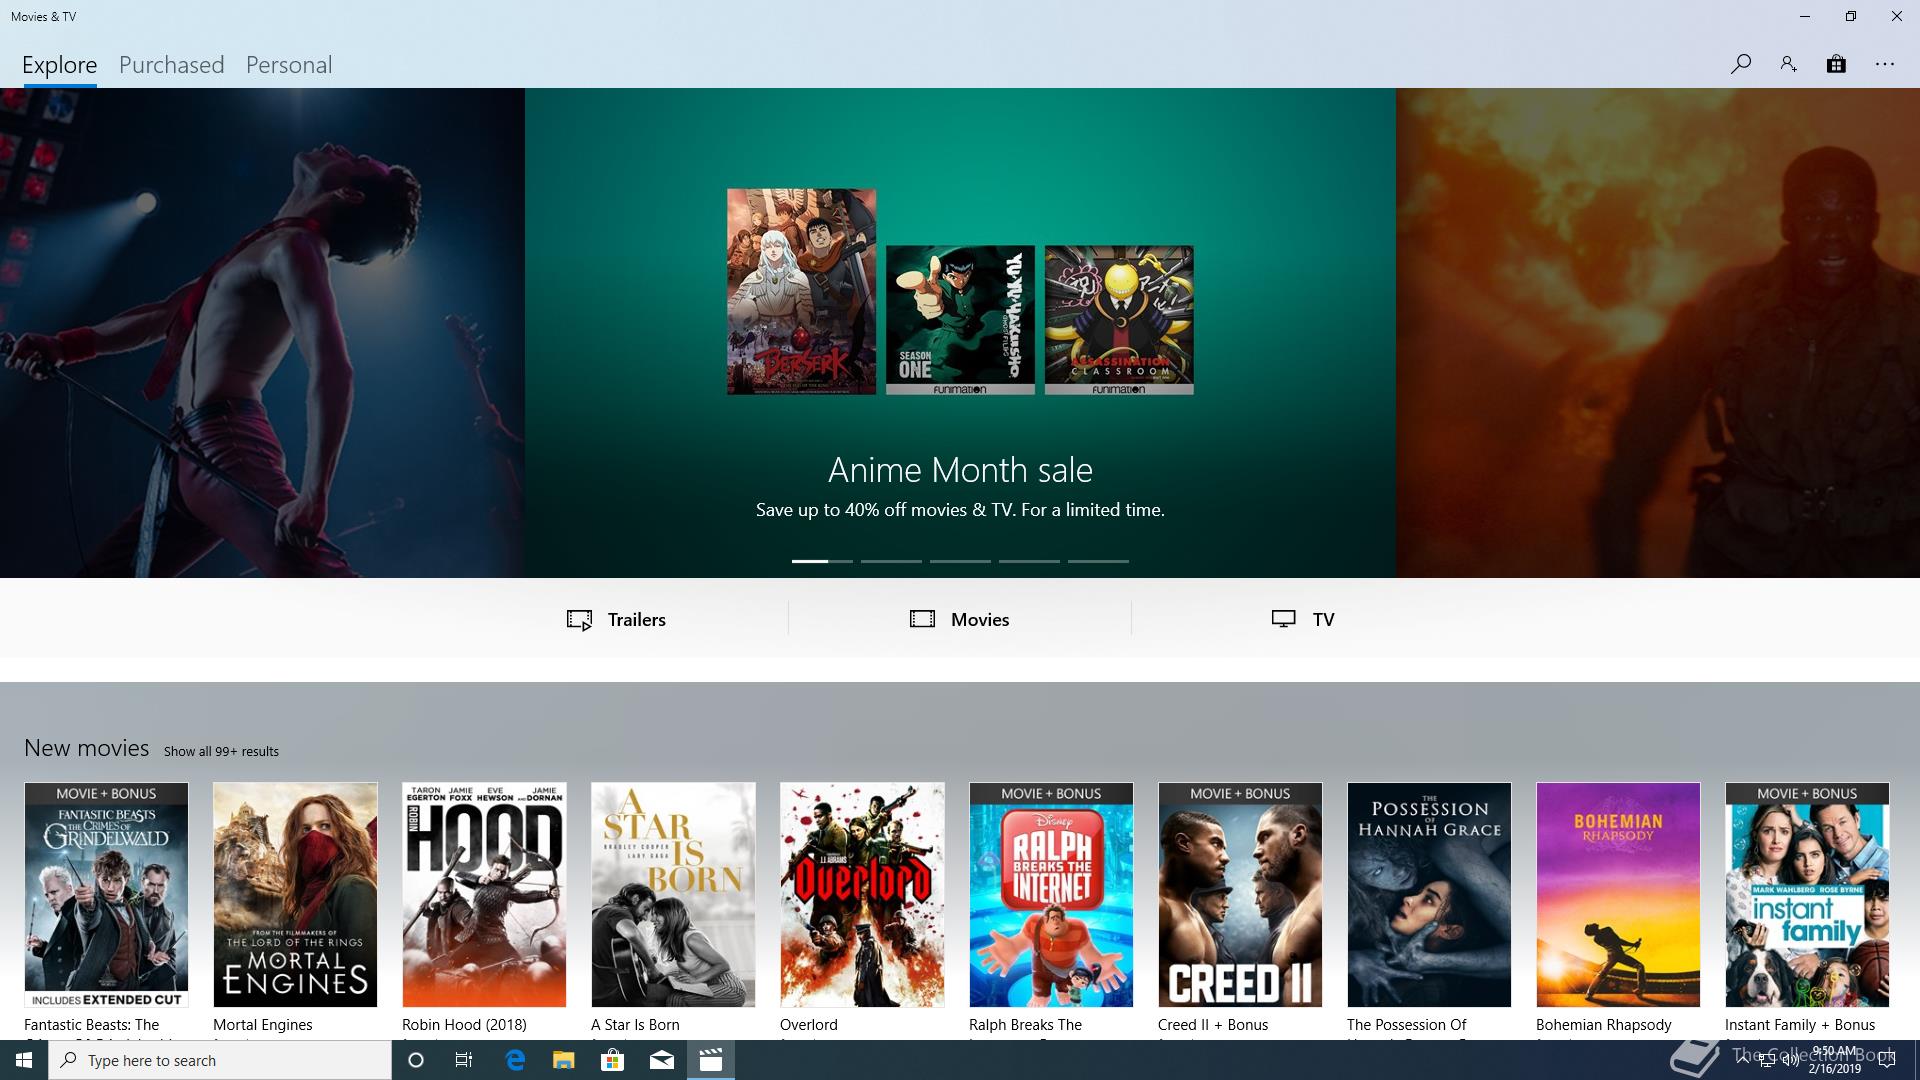
Task: Click the Trailers screen icon
Action: [579, 620]
